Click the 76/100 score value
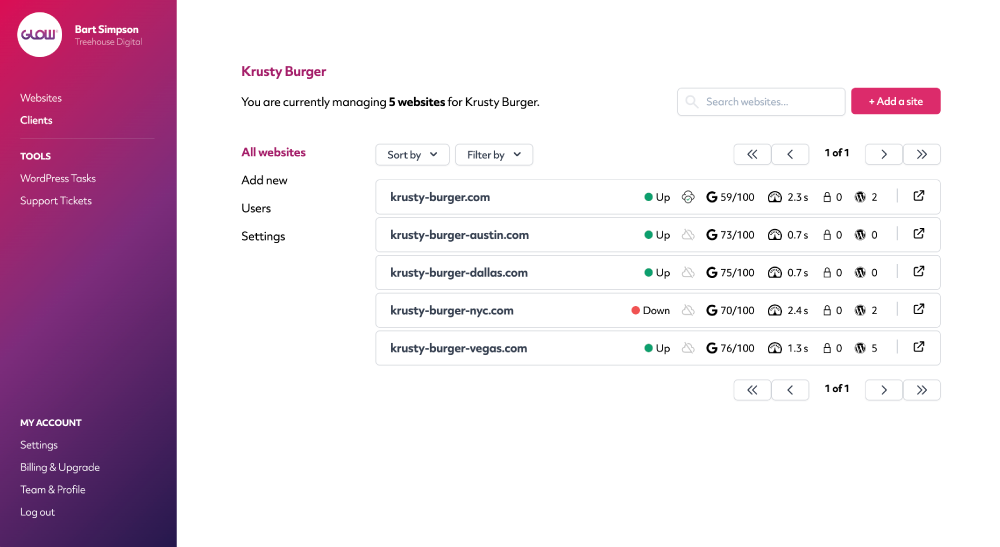Viewport: 1000px width, 547px height. click(737, 348)
